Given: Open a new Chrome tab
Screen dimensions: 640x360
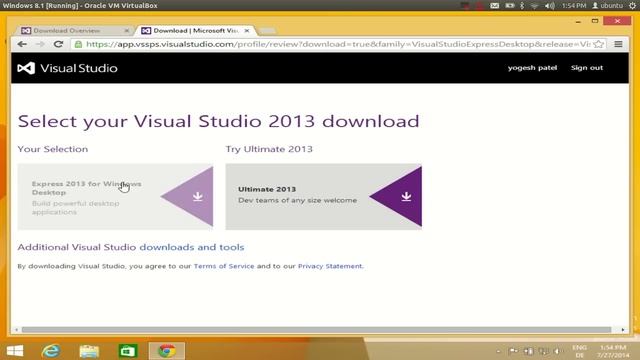Looking at the screenshot, I should coord(267,31).
